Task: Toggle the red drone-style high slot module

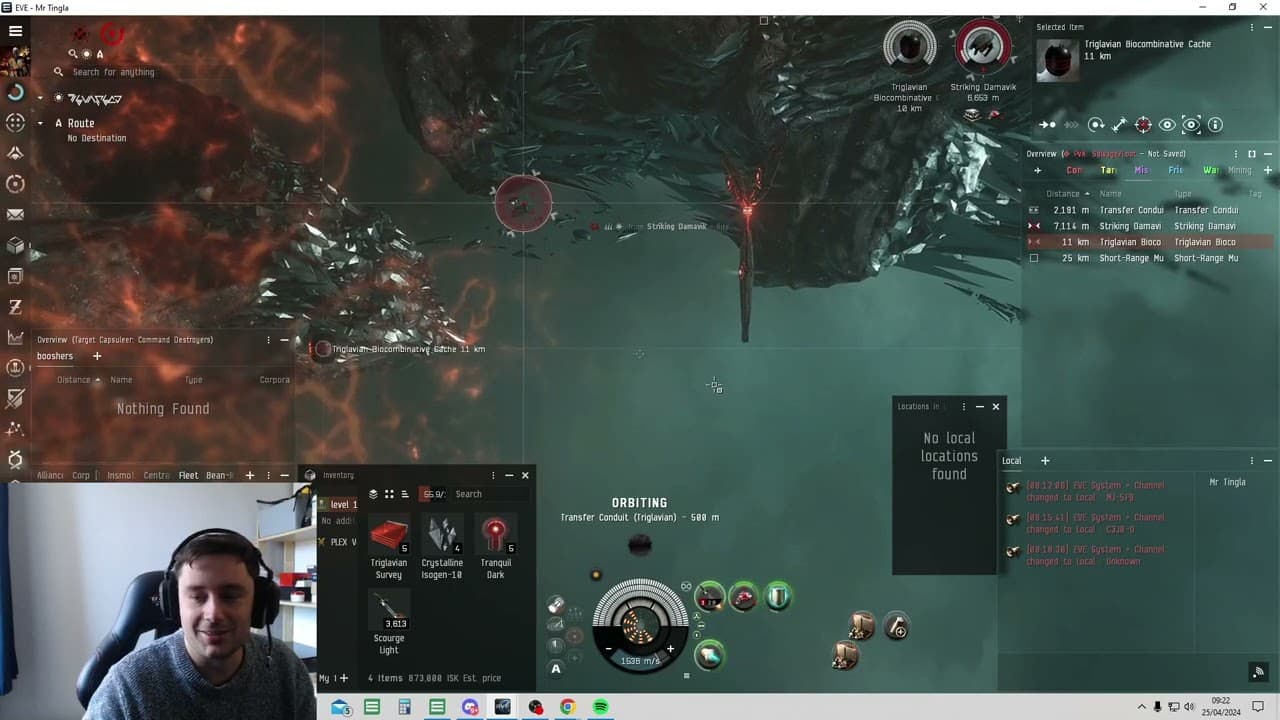Action: click(744, 598)
